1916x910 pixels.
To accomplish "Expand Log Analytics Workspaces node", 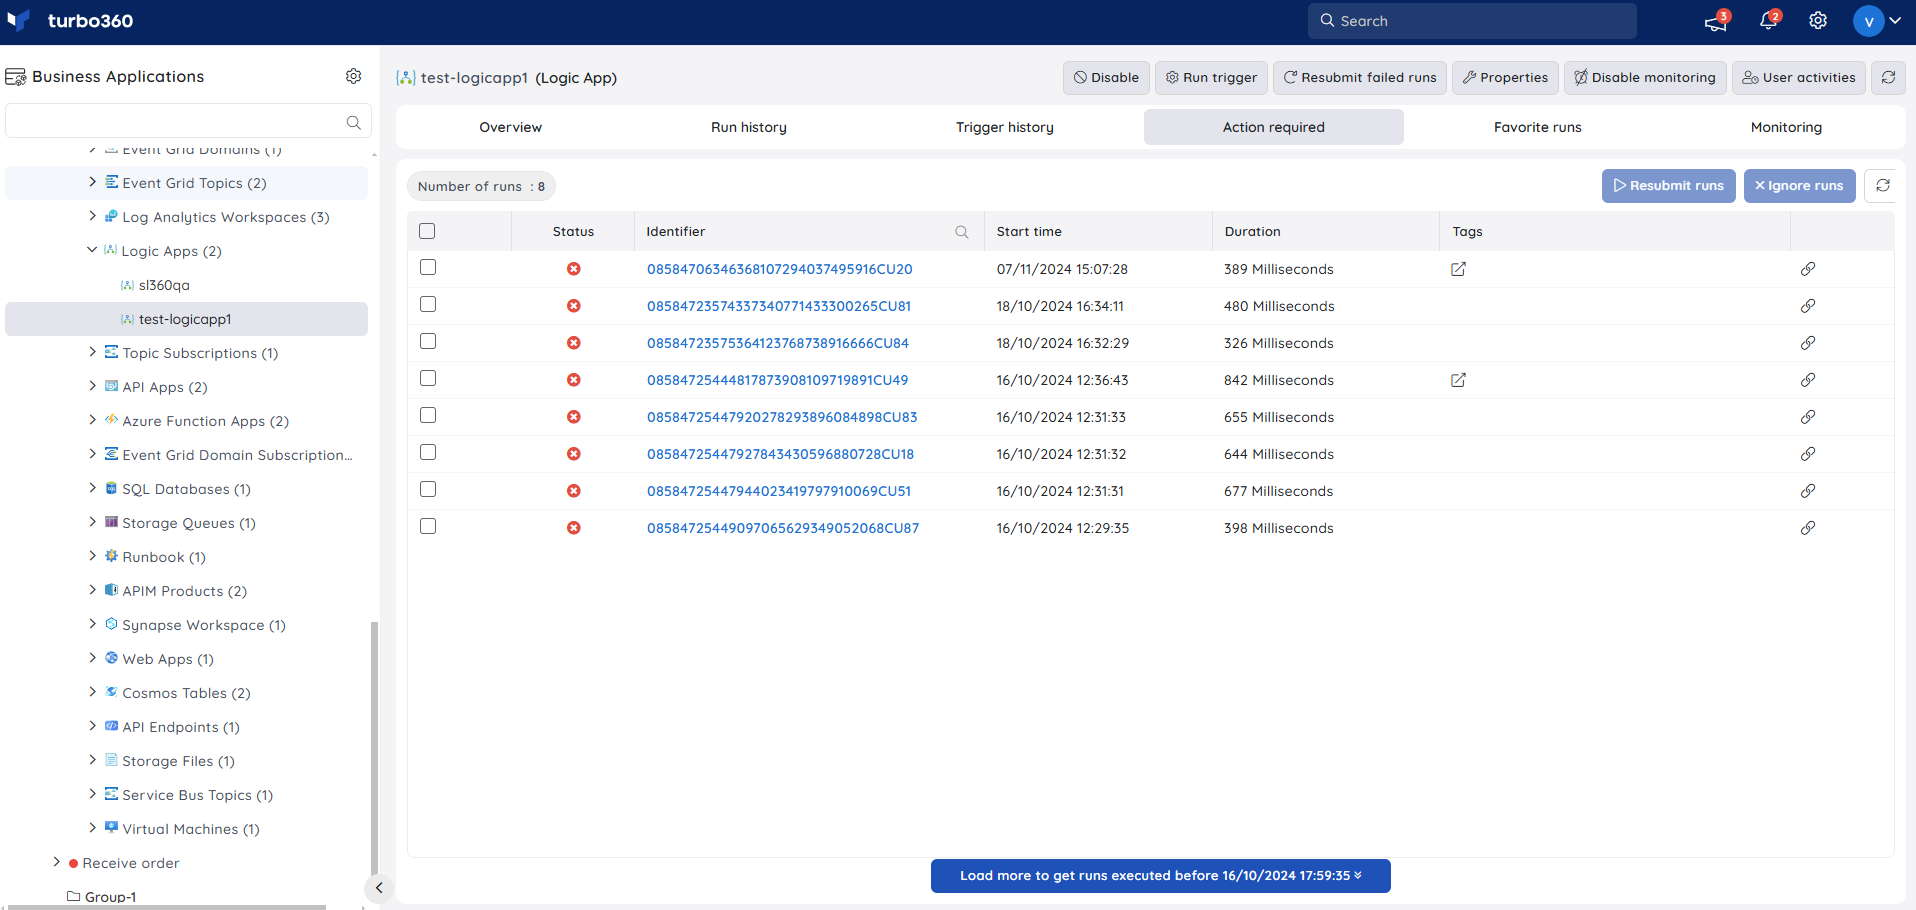I will [x=92, y=216].
